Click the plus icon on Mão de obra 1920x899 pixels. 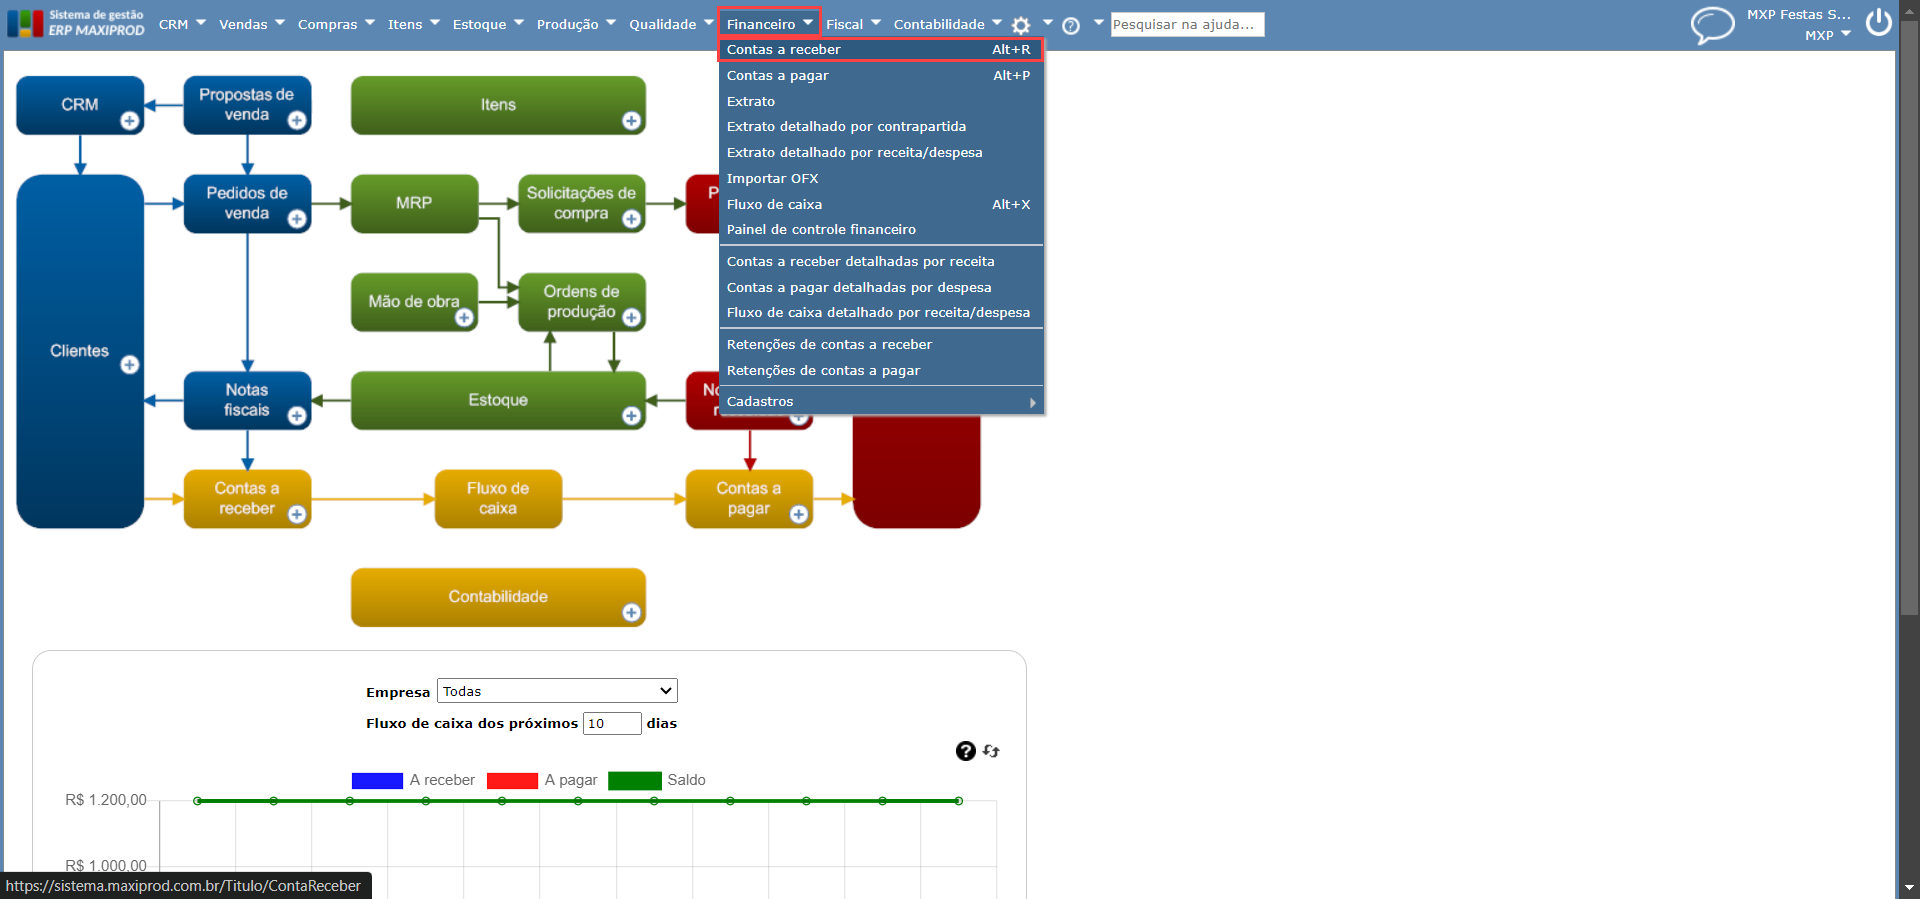click(464, 318)
